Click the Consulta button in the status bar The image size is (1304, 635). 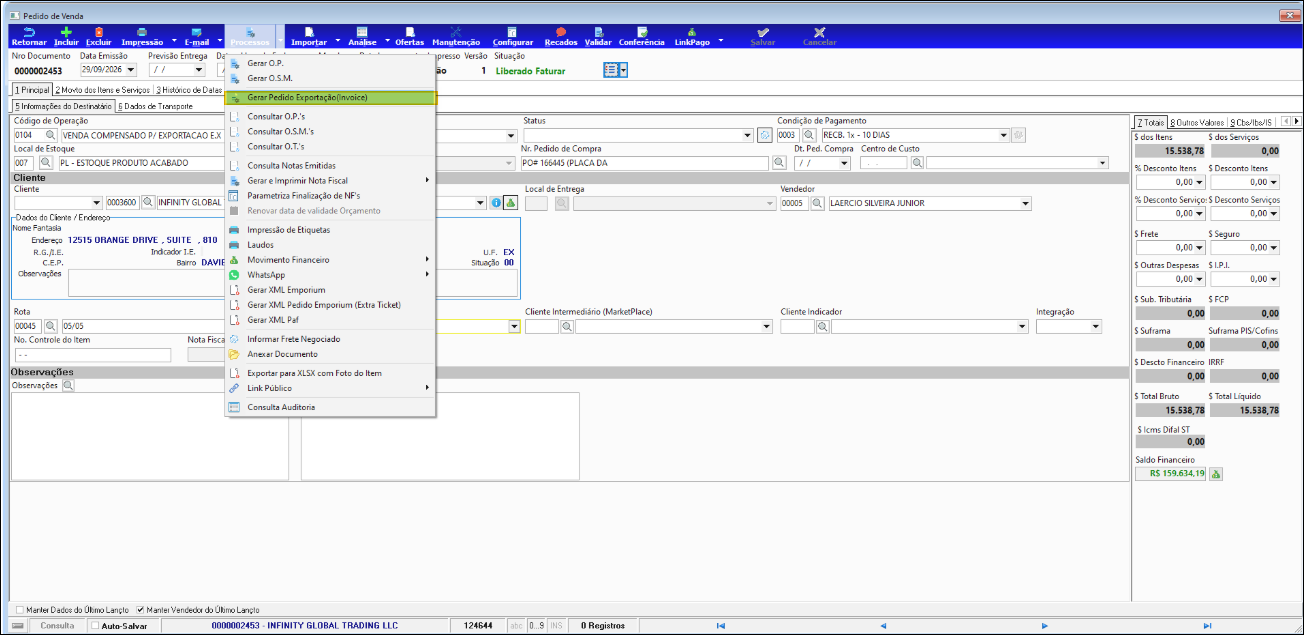click(57, 626)
